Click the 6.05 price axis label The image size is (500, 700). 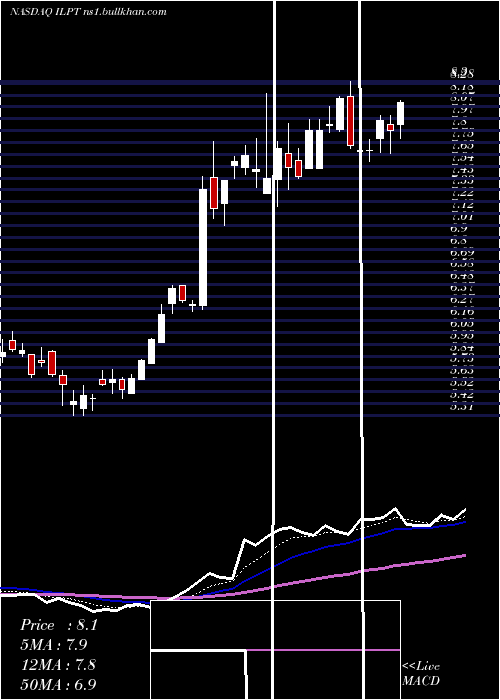tap(462, 324)
